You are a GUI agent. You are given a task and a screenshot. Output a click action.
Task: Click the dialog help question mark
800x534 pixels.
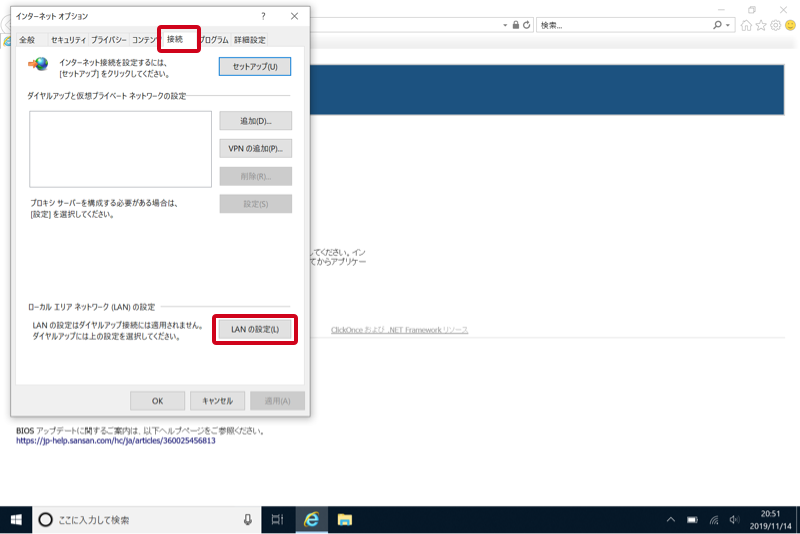(263, 16)
